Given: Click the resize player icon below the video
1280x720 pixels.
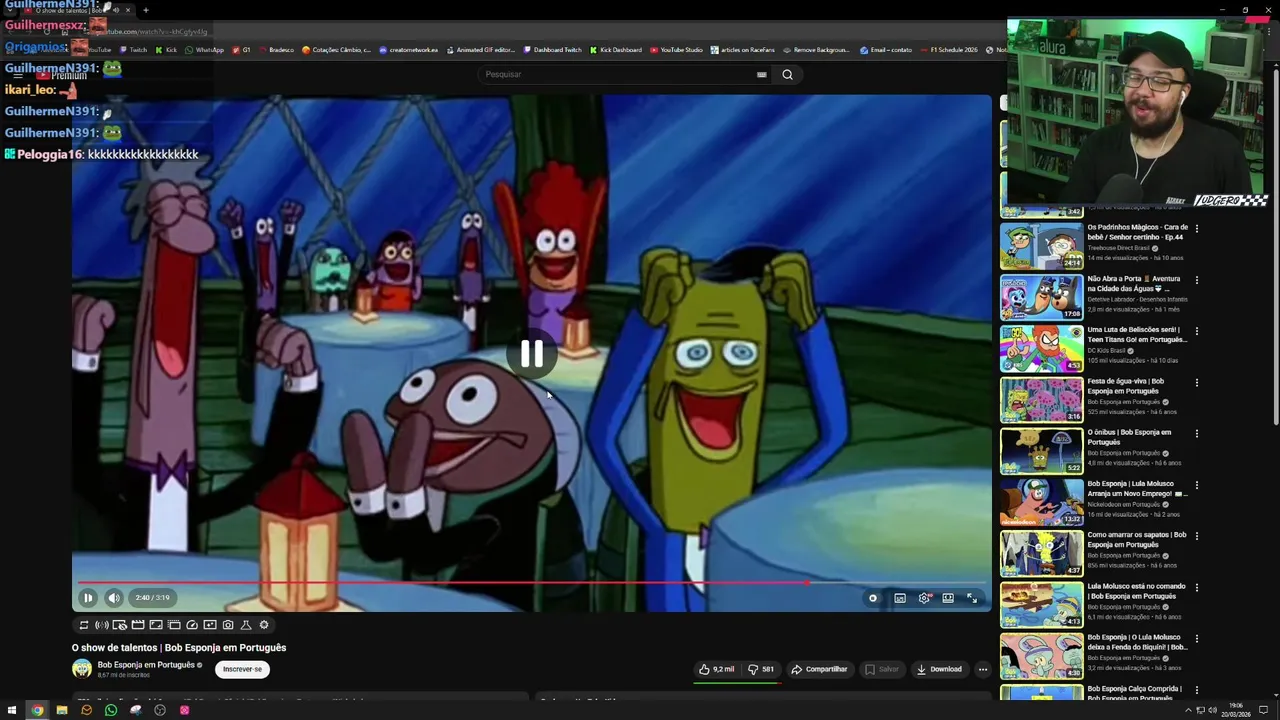Looking at the screenshot, I should pyautogui.click(x=156, y=625).
